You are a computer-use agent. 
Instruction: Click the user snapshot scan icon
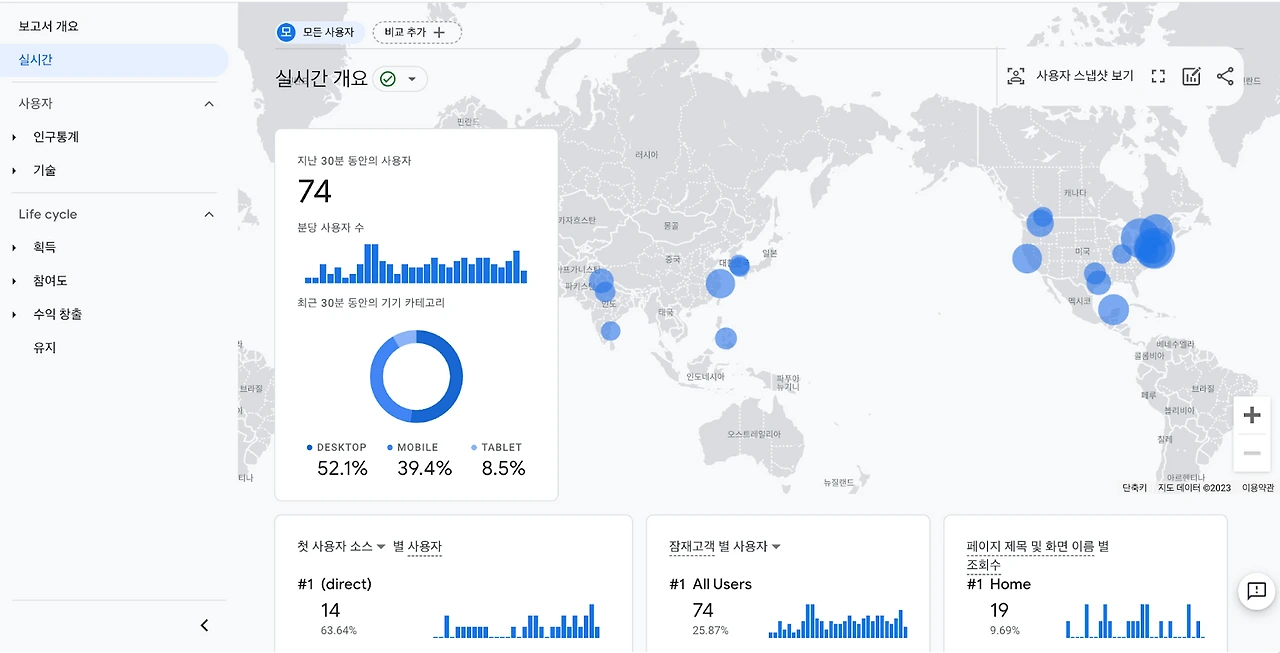[x=1016, y=76]
